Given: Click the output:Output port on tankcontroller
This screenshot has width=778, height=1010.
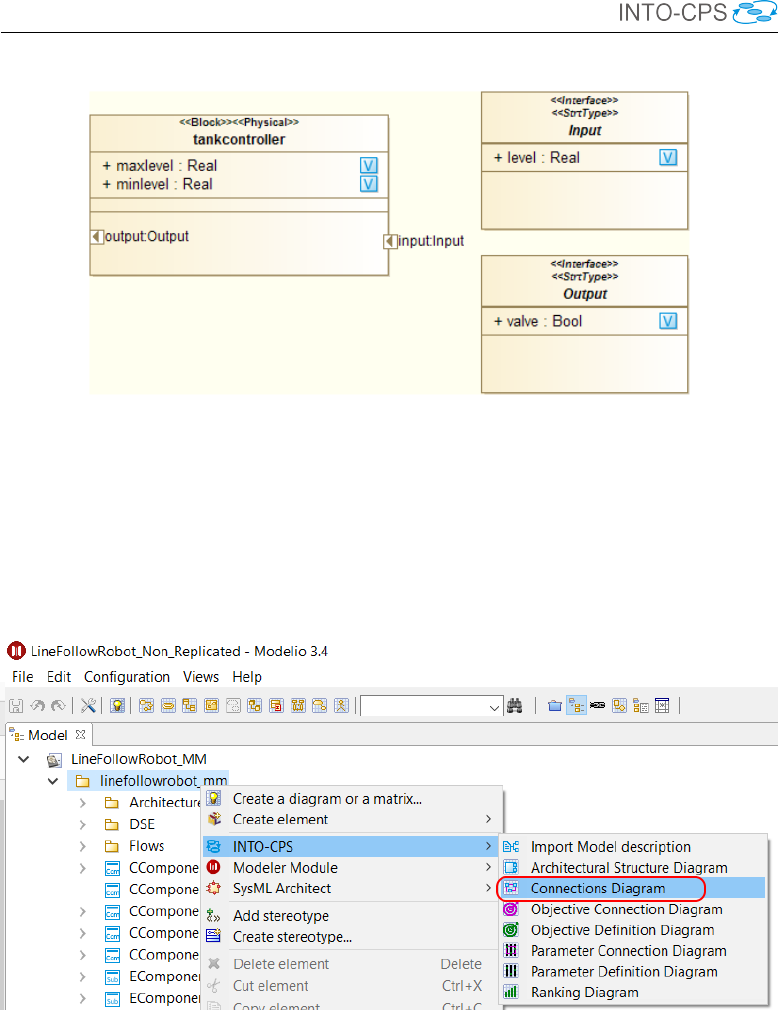Looking at the screenshot, I should pos(97,236).
